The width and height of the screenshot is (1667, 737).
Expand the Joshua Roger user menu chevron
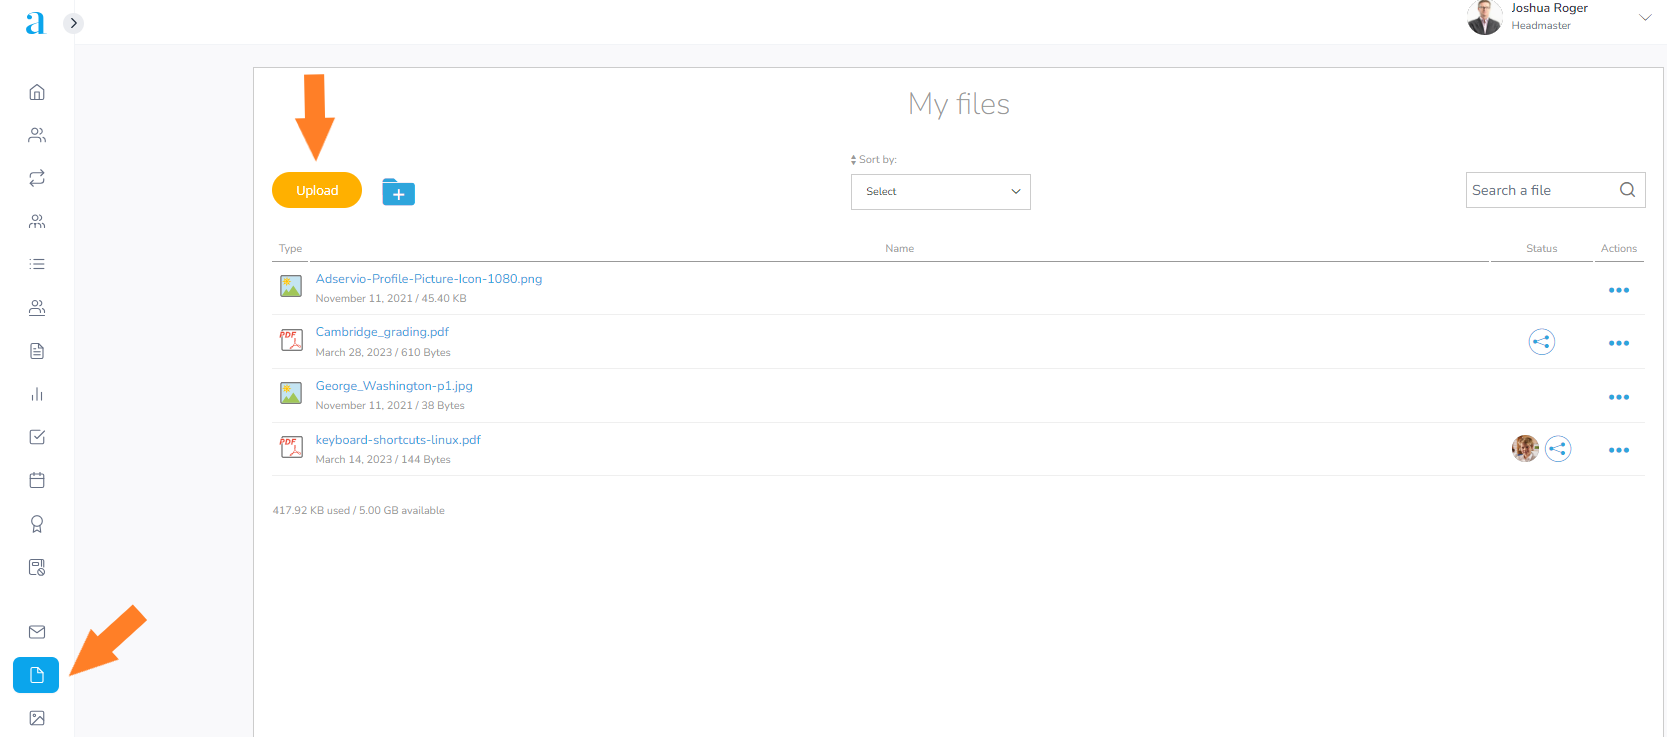pos(1645,17)
